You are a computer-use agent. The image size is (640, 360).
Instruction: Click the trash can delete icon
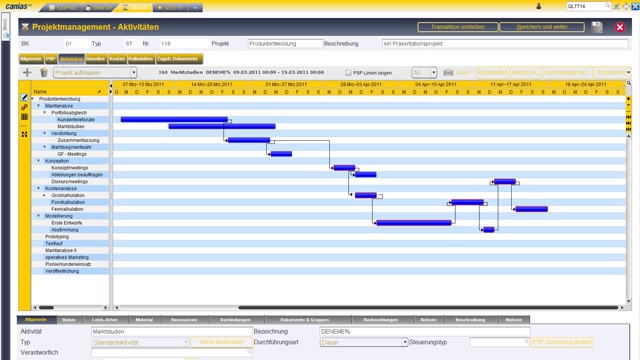tap(44, 73)
